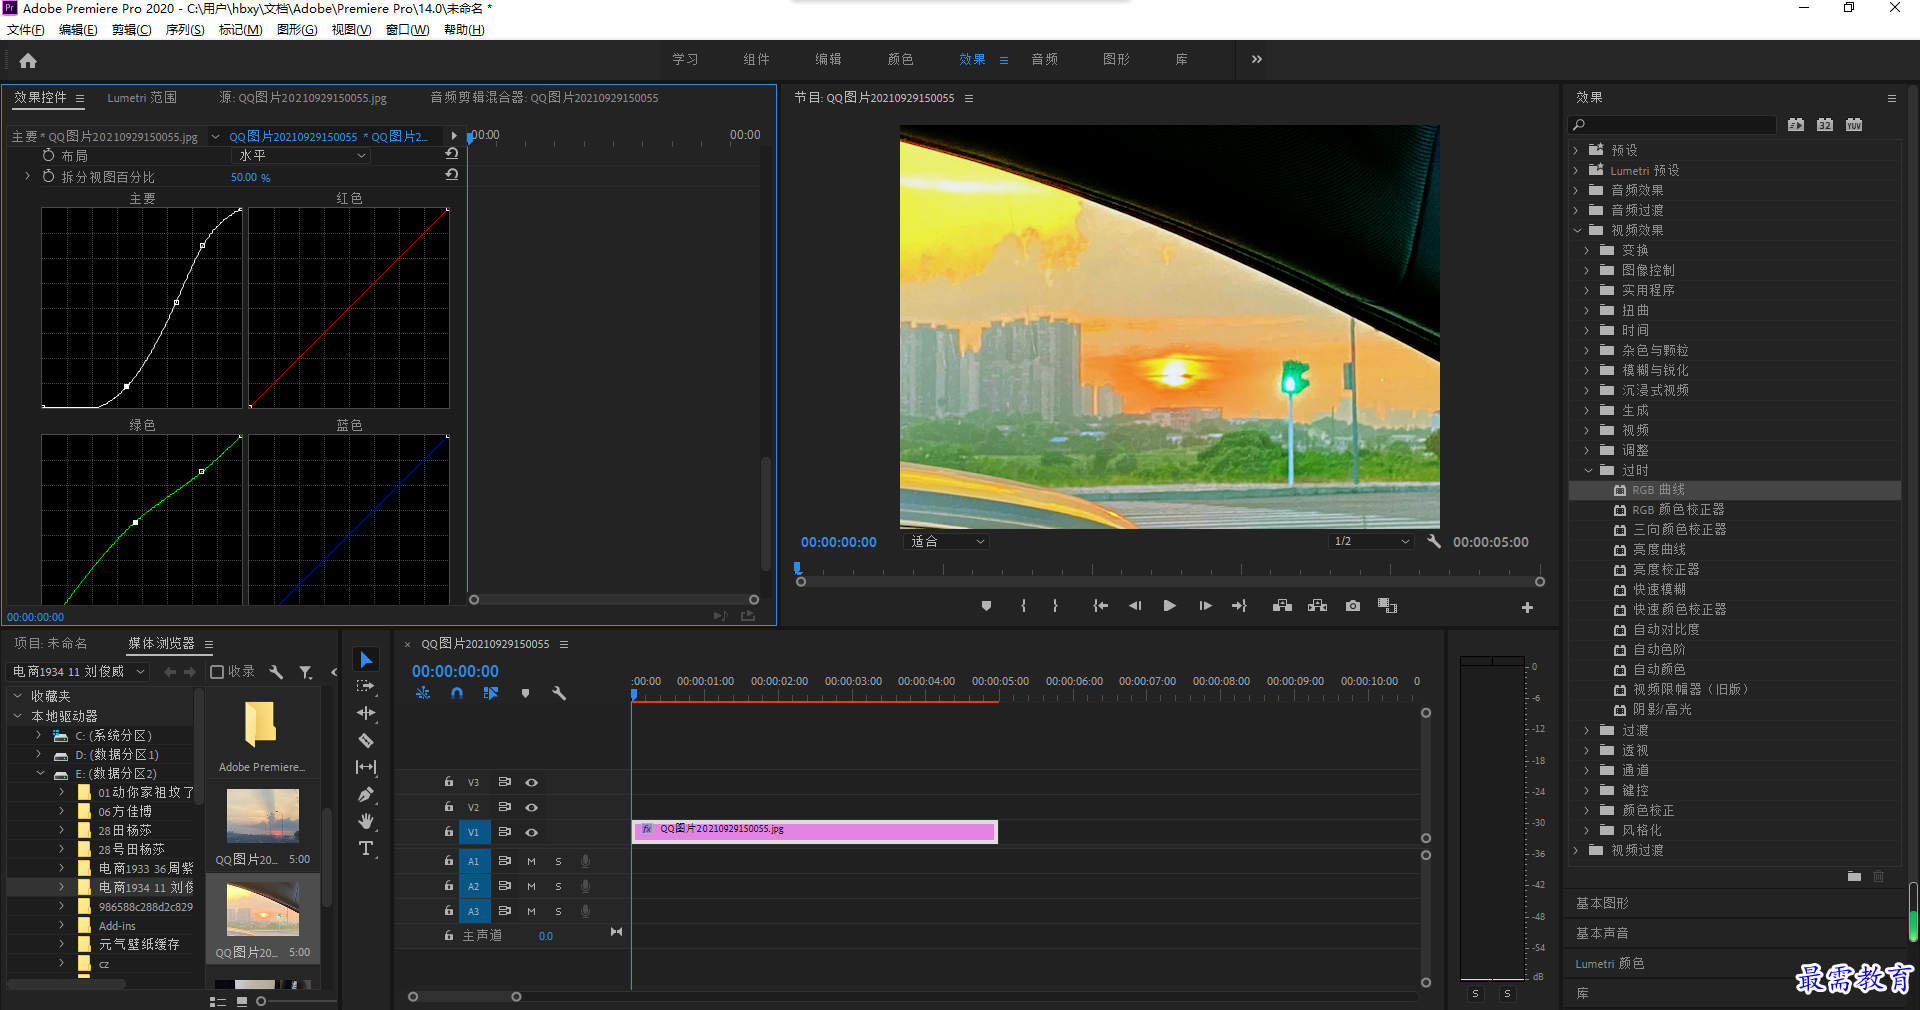Select the clip on track V1

tap(815, 831)
